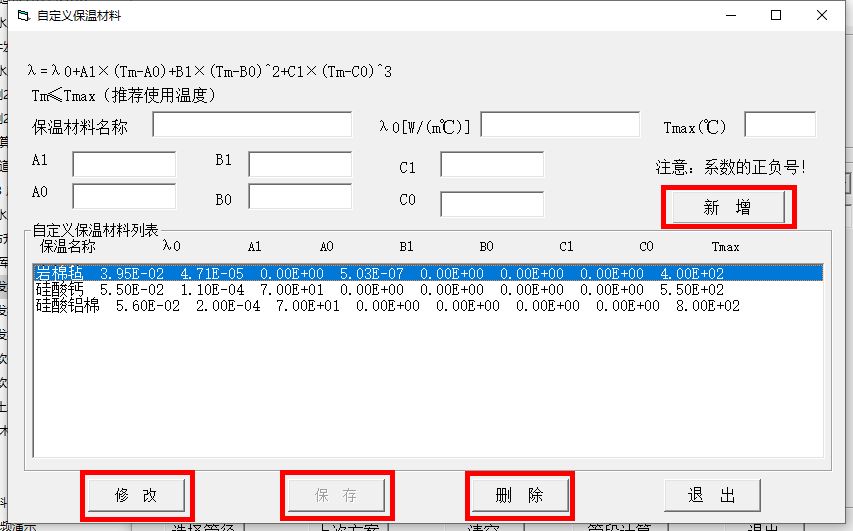853x531 pixels.
Task: Click the grayed 保存 (Save) button
Action: click(336, 495)
